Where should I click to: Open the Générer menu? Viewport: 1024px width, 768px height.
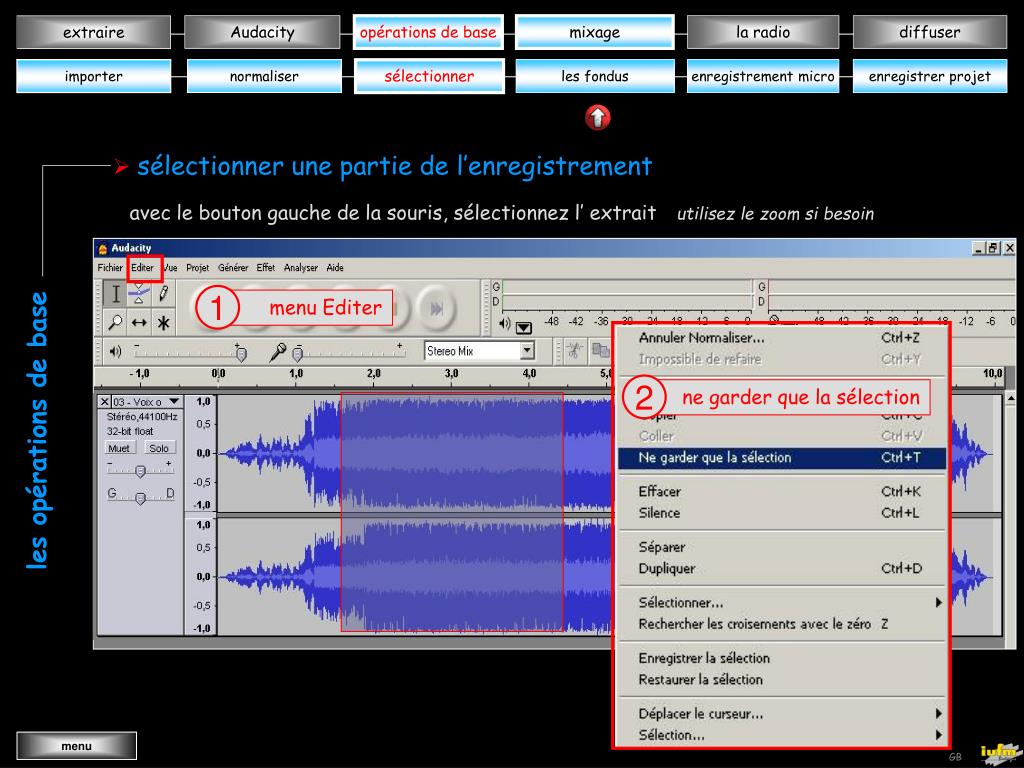coord(233,268)
